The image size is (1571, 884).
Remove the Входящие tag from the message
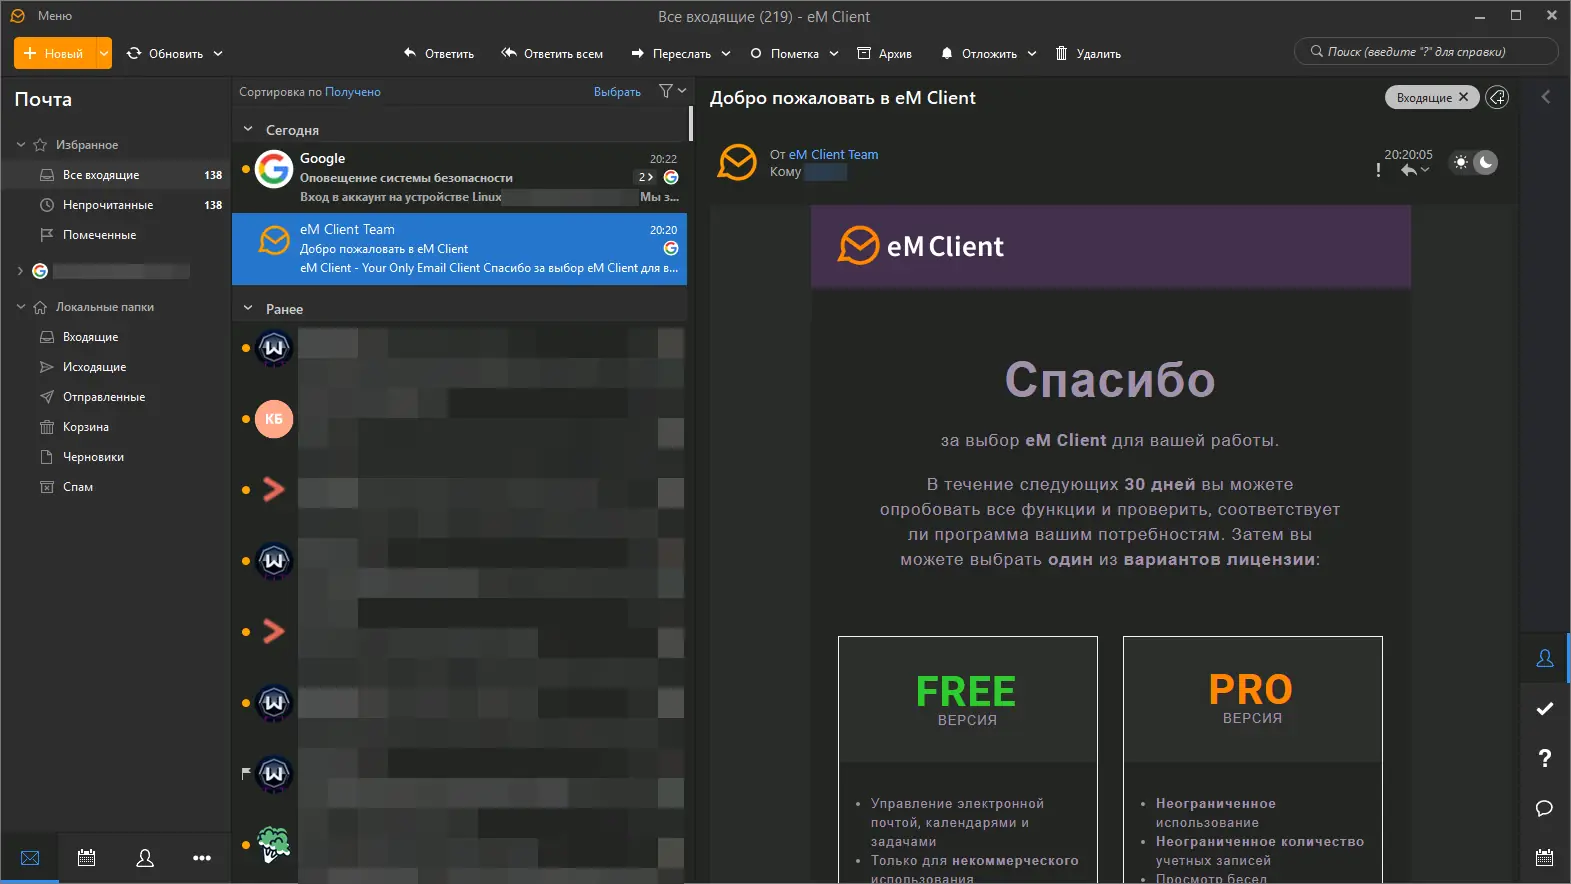(1463, 97)
